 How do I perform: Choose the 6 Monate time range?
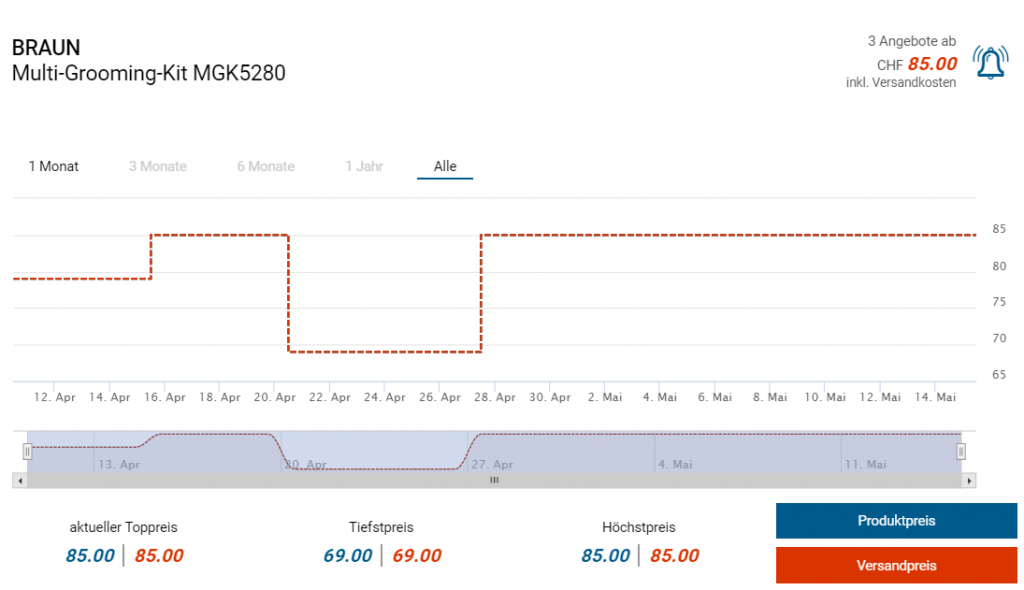tap(265, 166)
